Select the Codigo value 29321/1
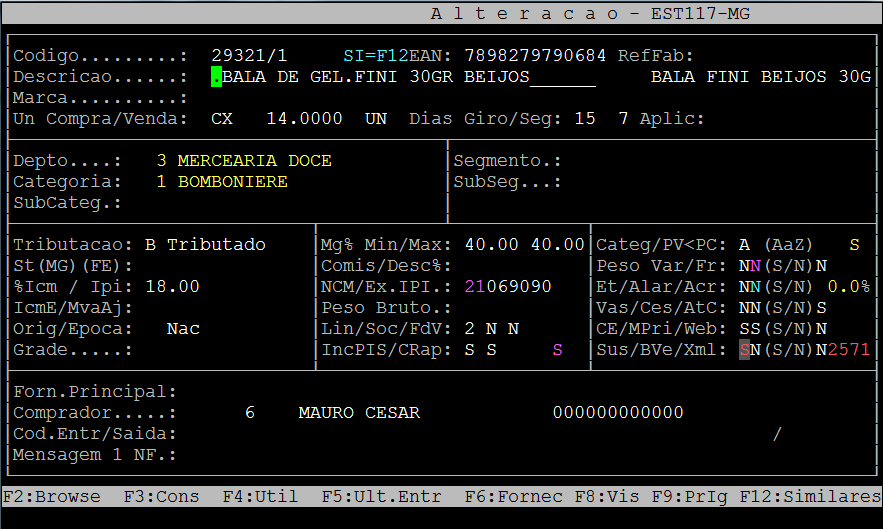This screenshot has height=529, width=883. click(x=249, y=55)
